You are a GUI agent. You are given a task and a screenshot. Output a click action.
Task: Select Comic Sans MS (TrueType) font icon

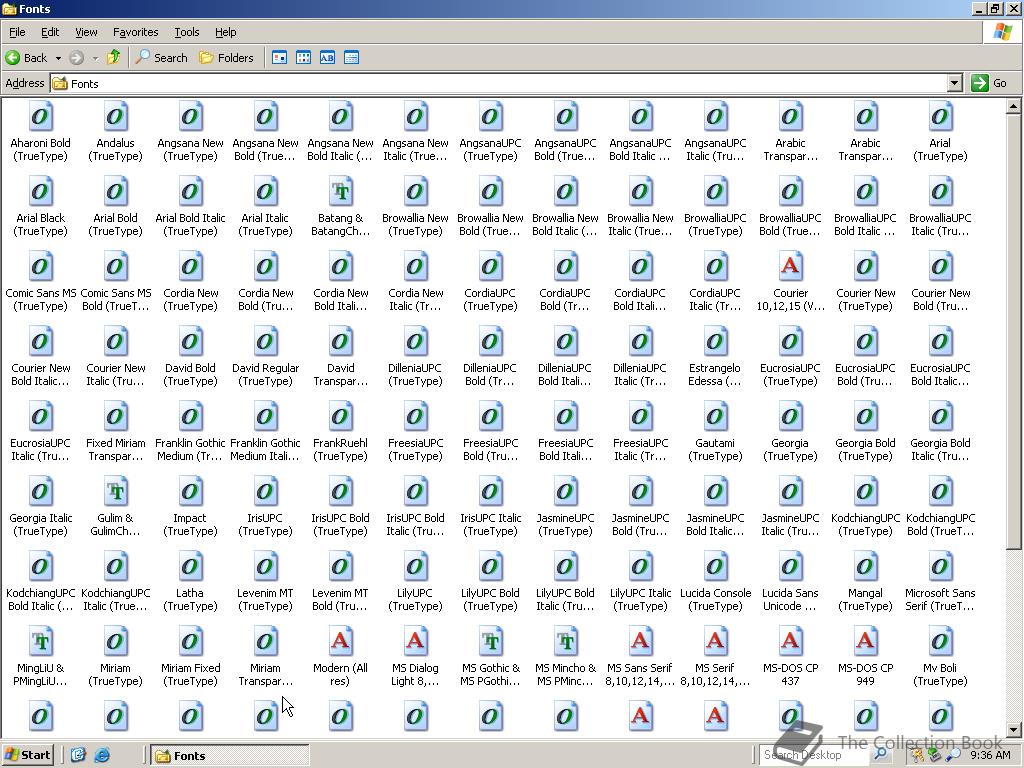click(40, 267)
